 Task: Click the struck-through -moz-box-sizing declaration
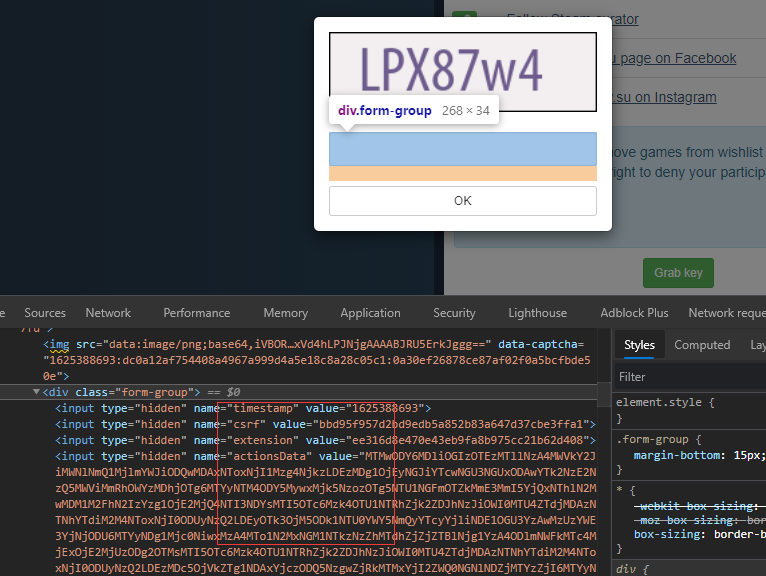pos(699,520)
